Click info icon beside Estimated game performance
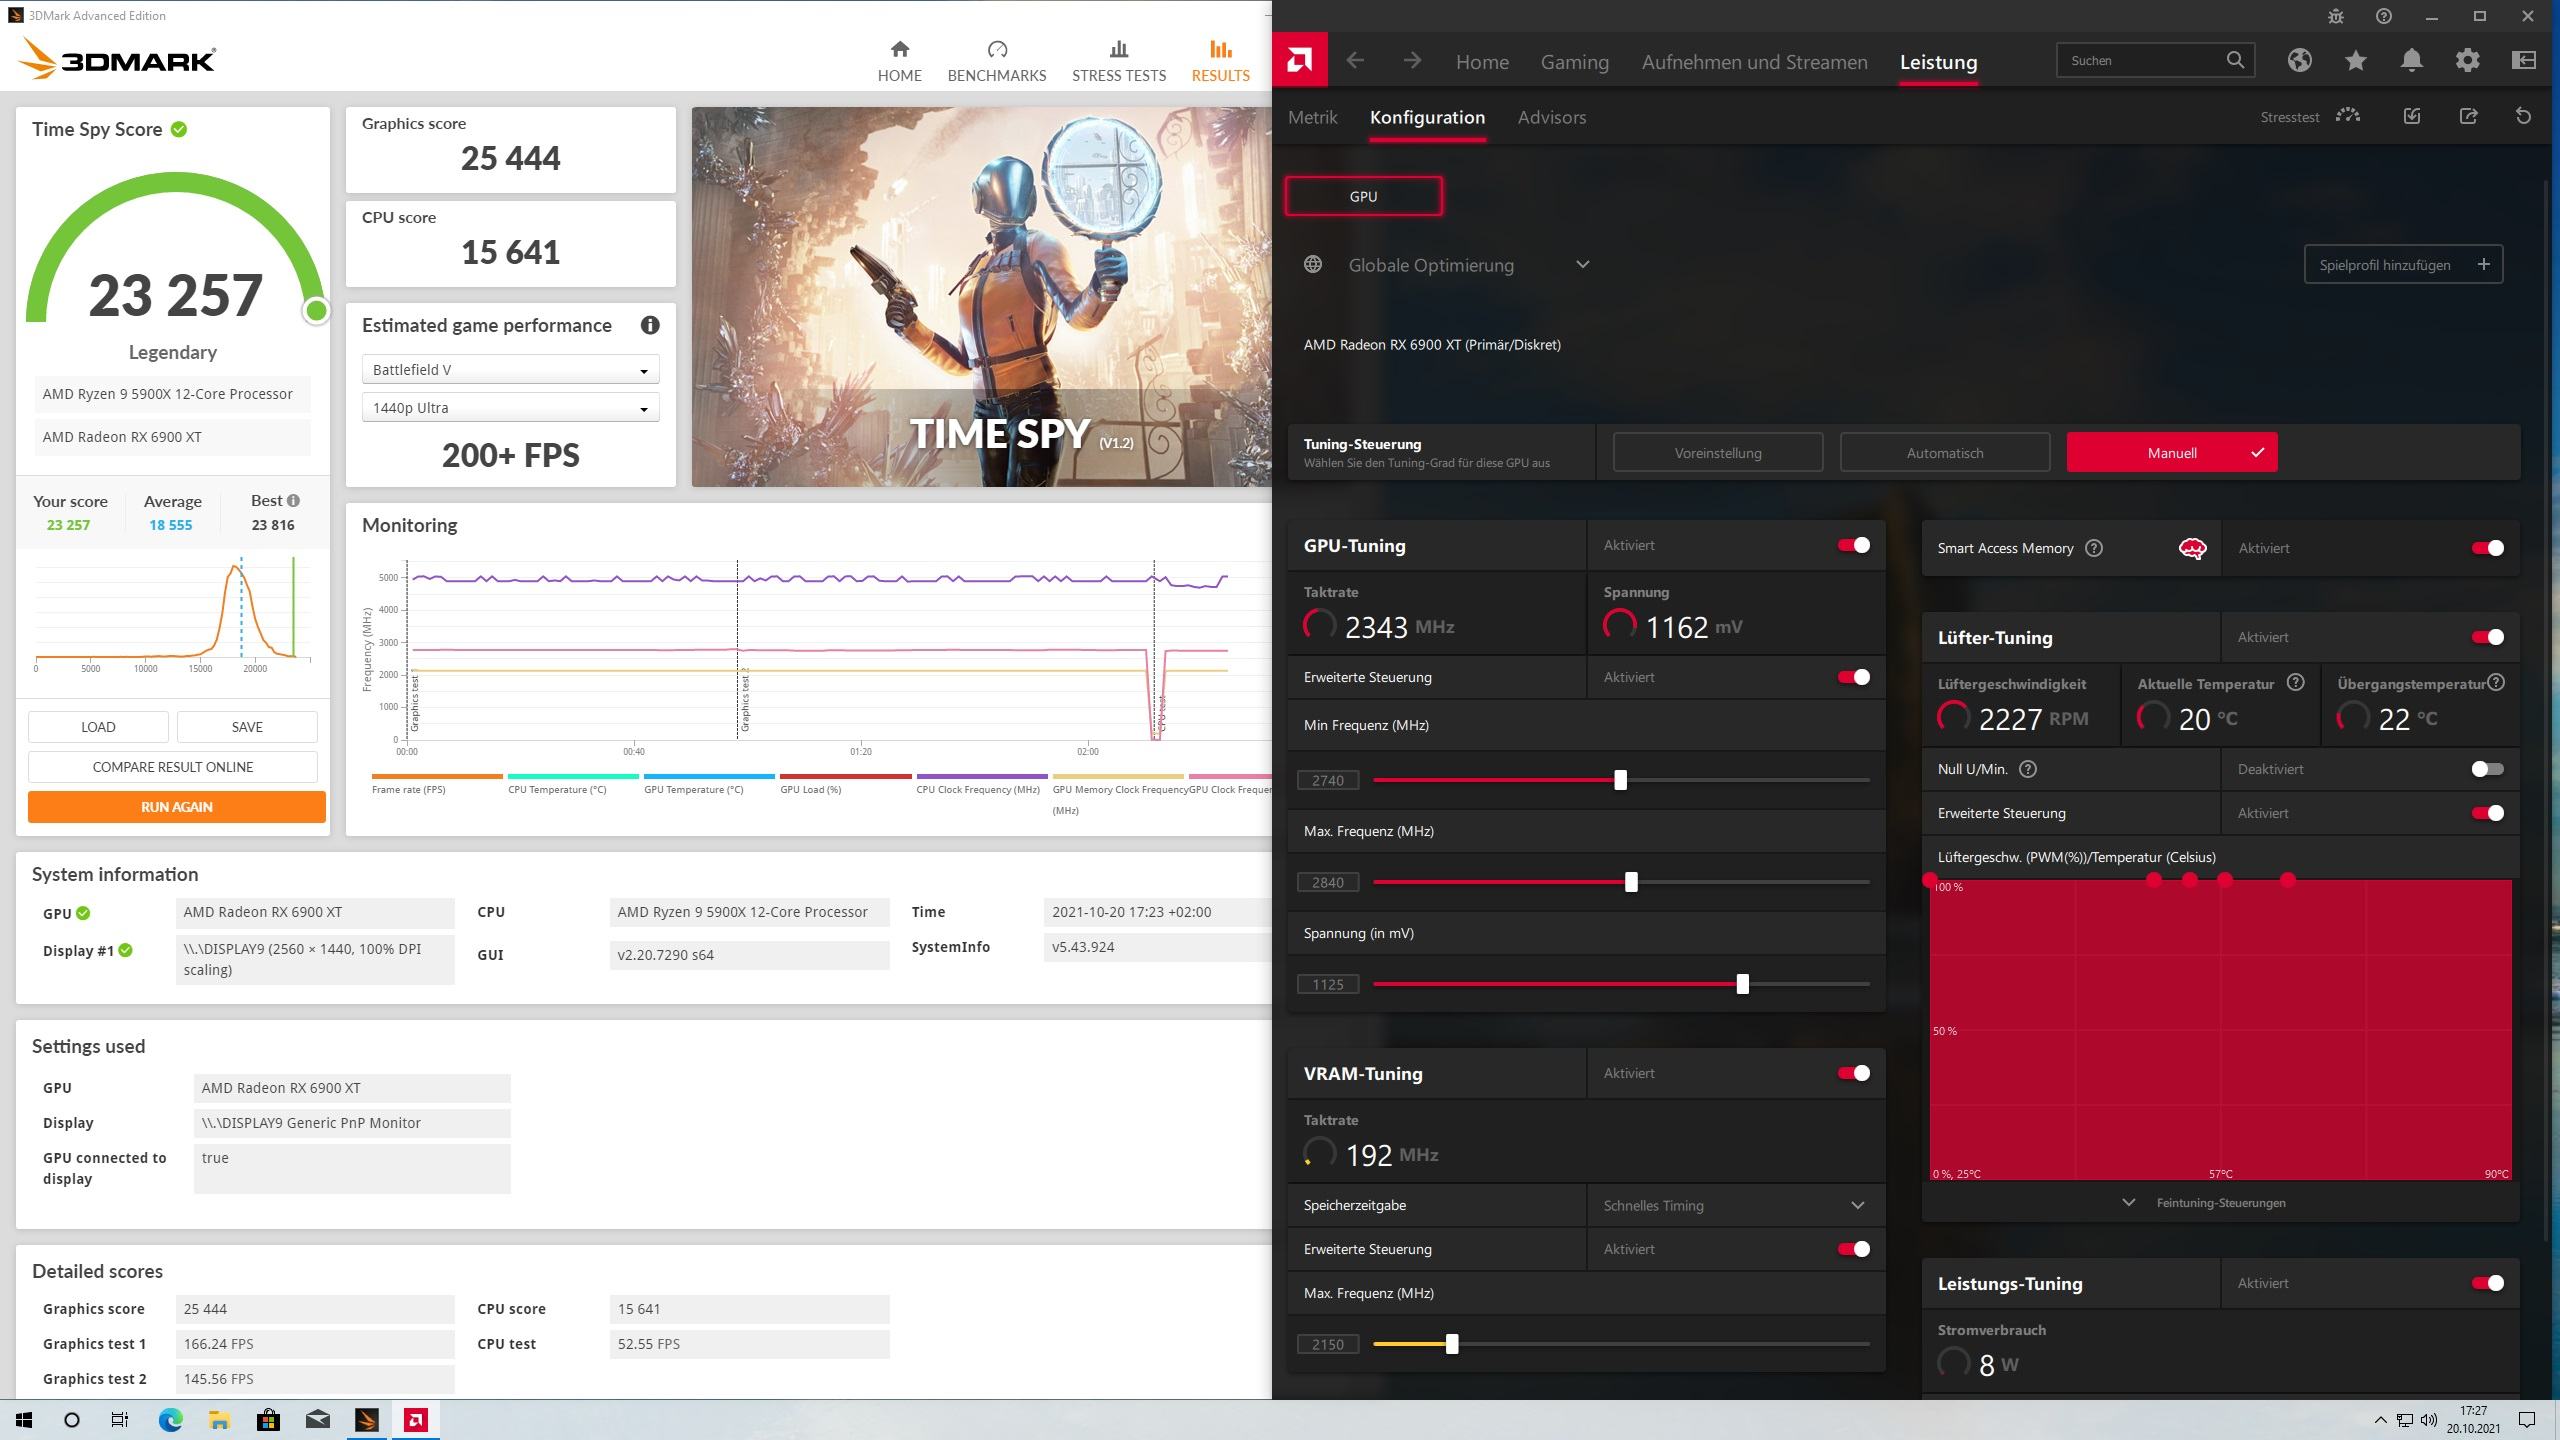The height and width of the screenshot is (1440, 2560). pyautogui.click(x=650, y=325)
